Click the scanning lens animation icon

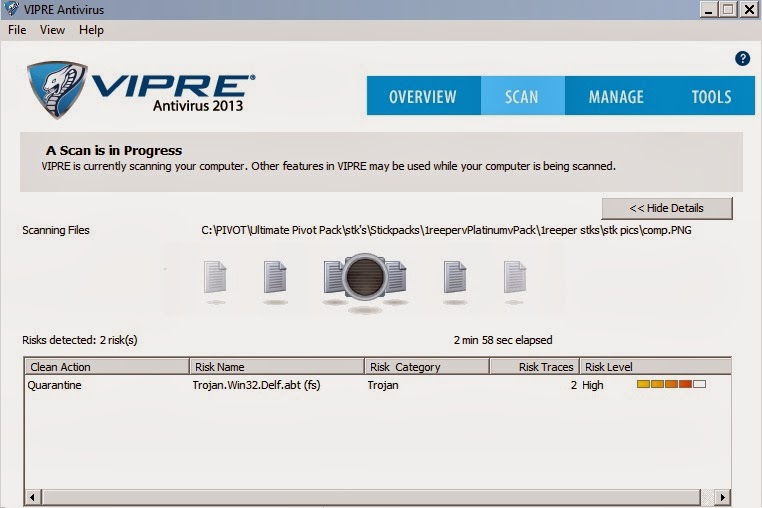365,276
